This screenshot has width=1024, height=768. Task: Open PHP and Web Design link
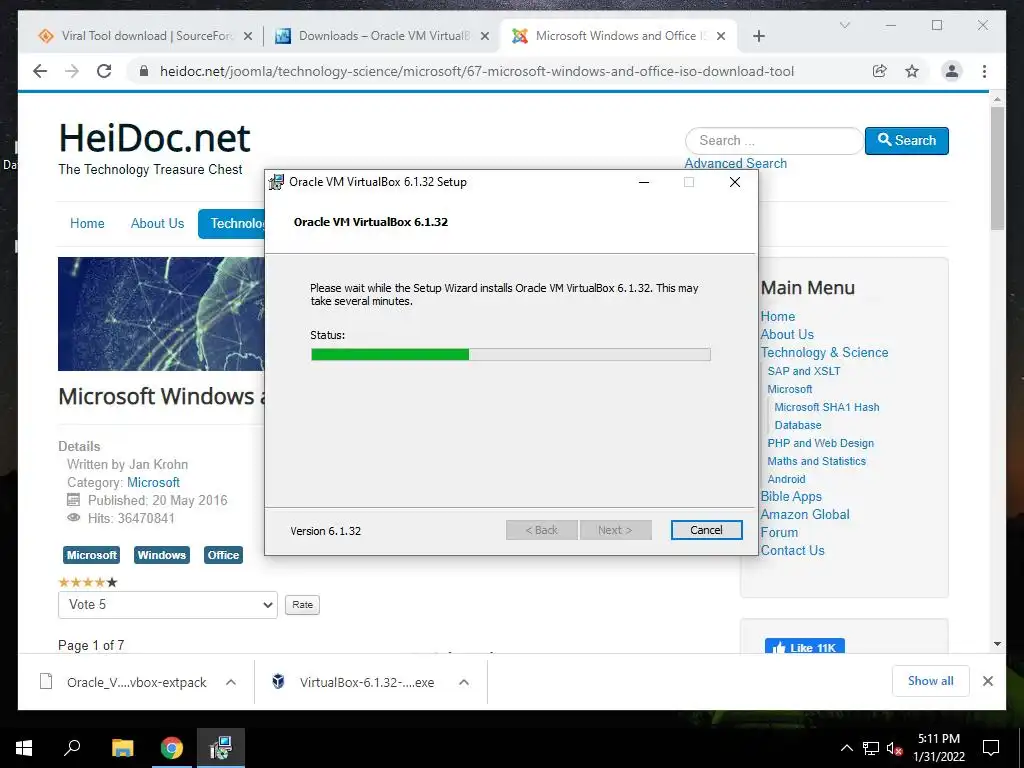tap(820, 443)
